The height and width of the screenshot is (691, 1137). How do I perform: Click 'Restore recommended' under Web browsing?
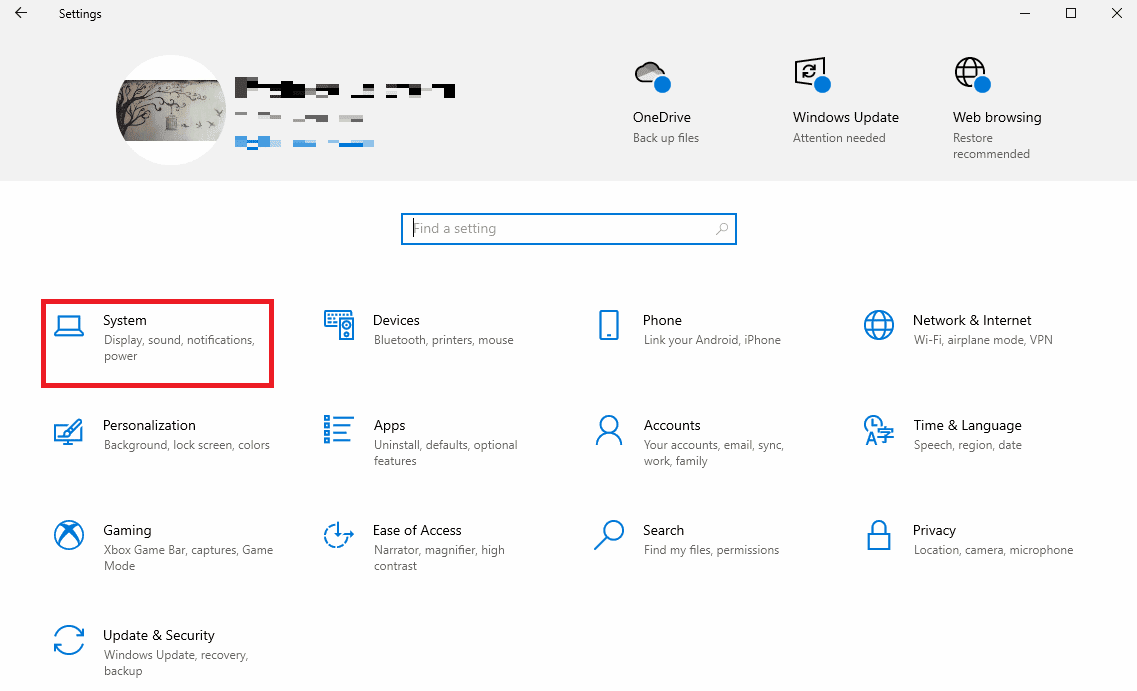pyautogui.click(x=991, y=146)
